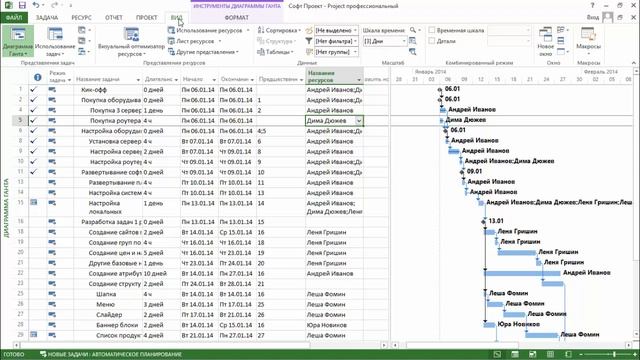Click the zoom in plus on status bar
This screenshot has height=360, width=640.
636,354
